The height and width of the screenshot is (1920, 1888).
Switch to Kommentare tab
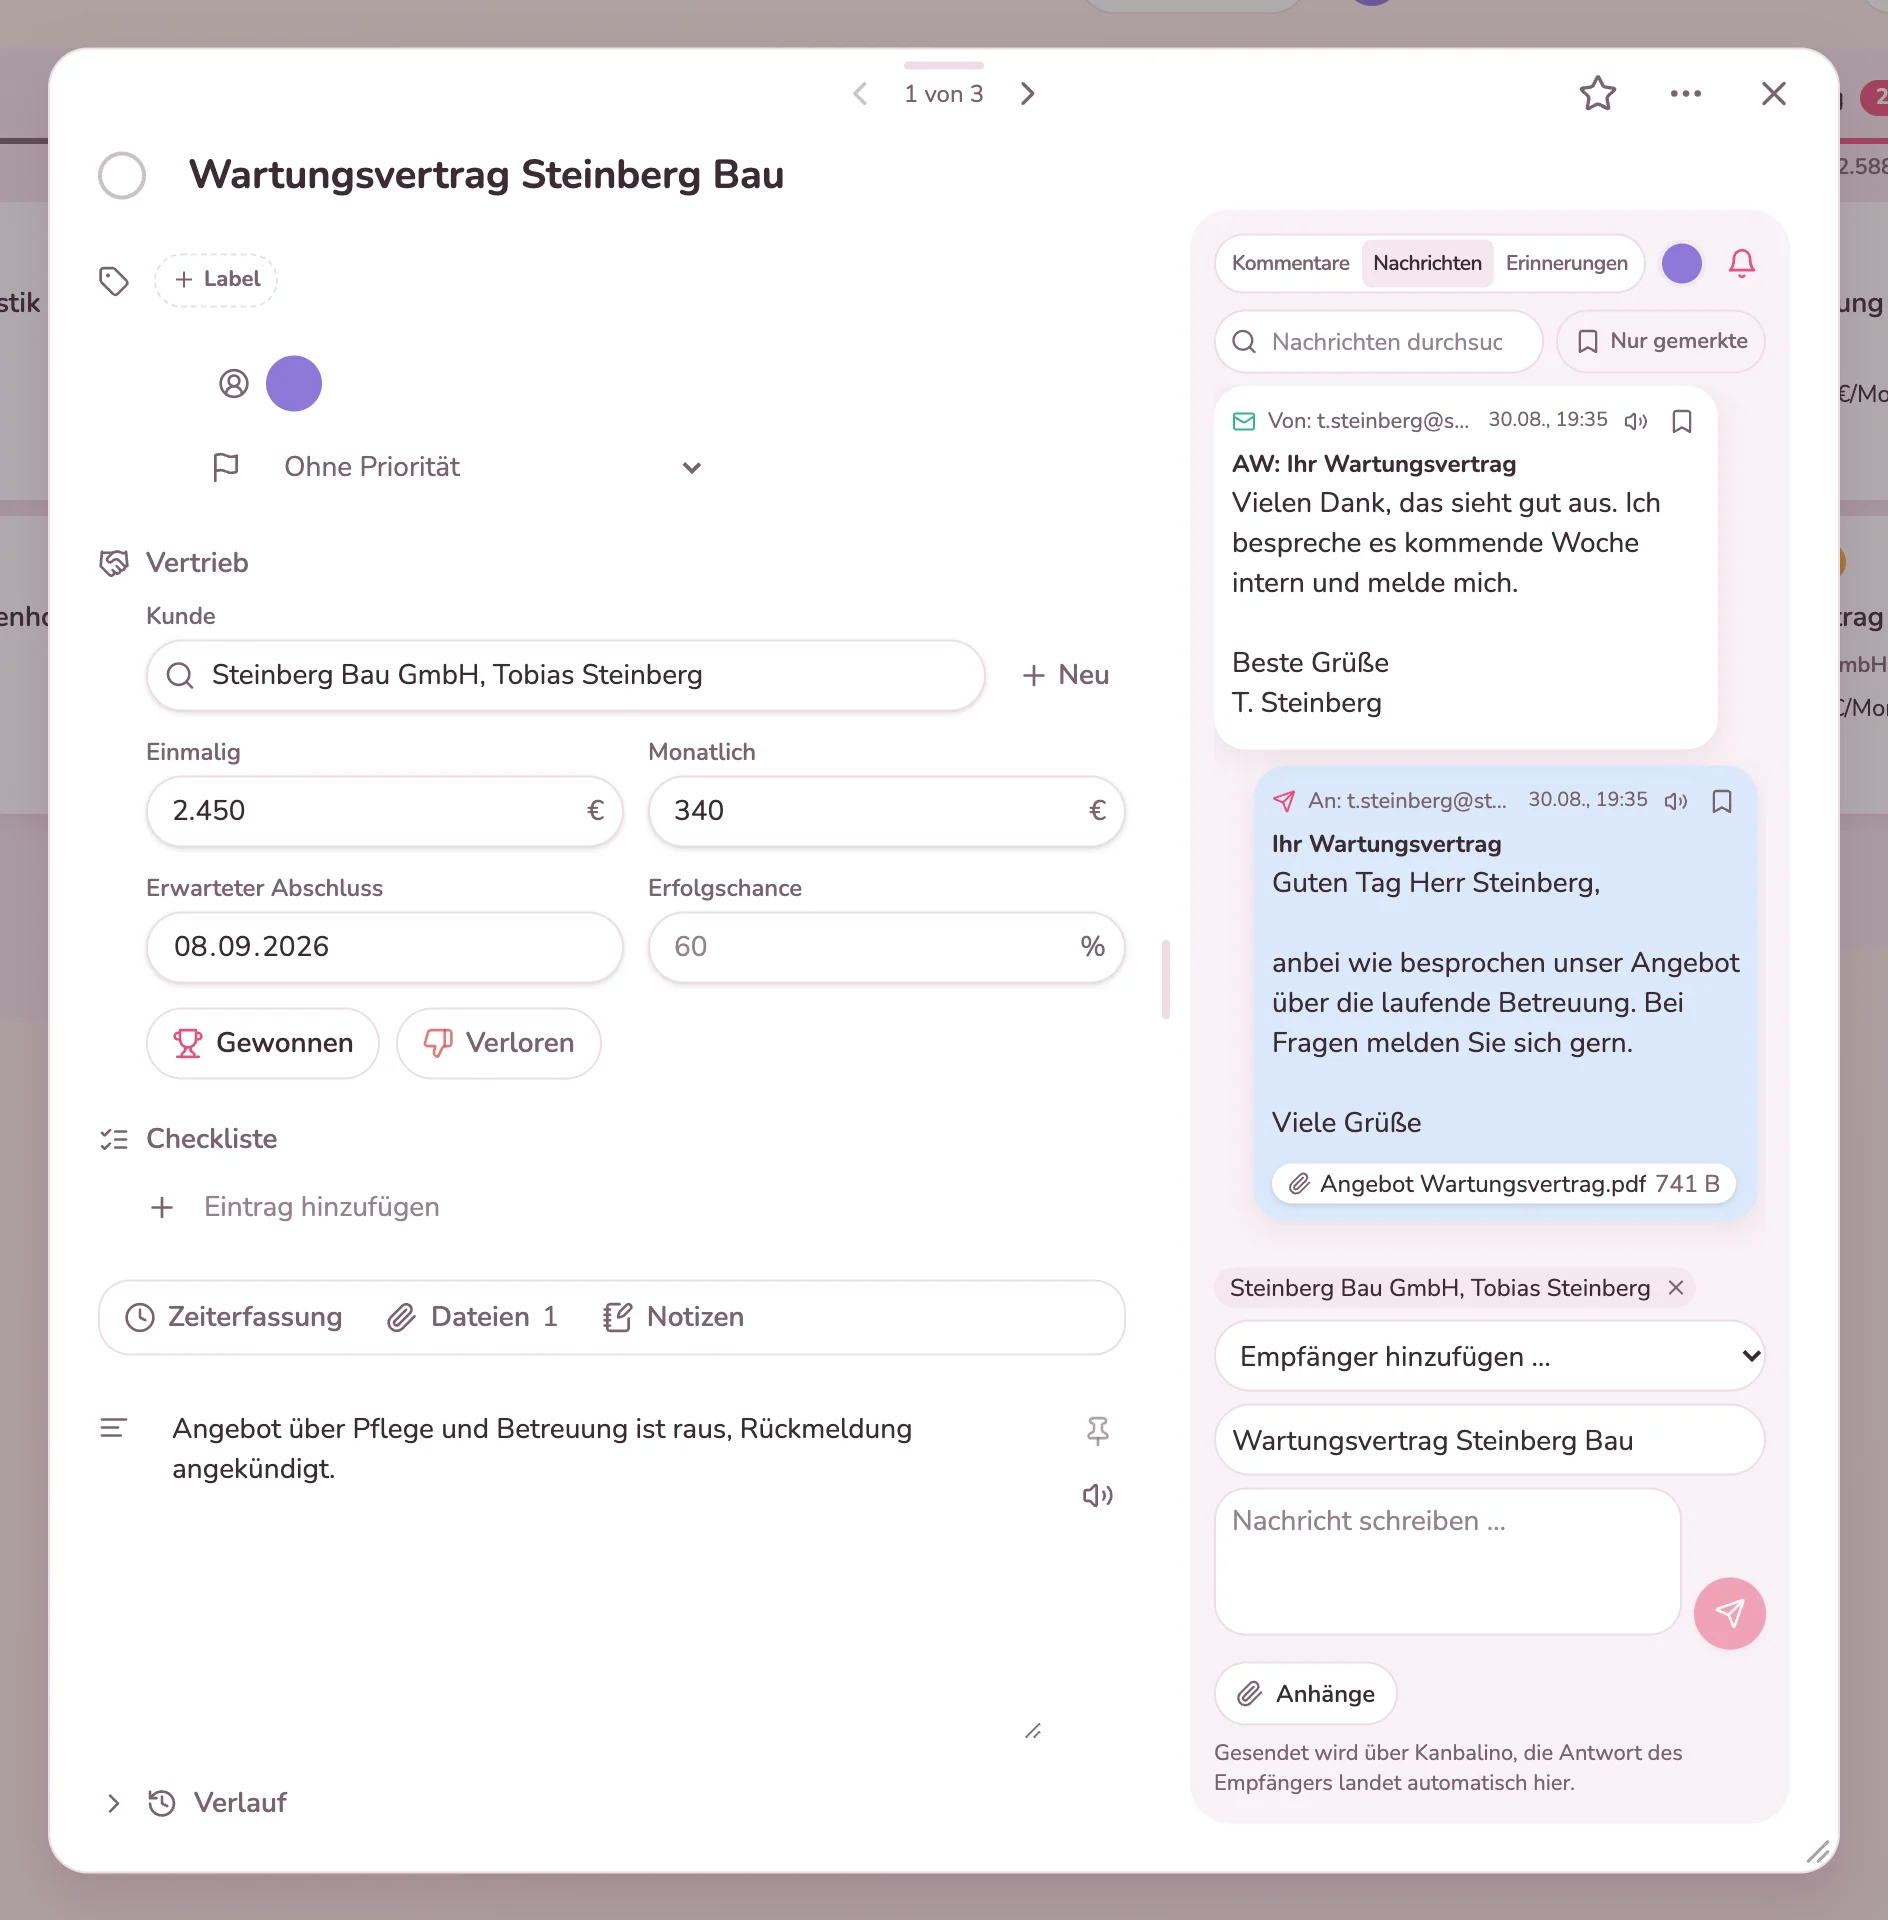1290,263
